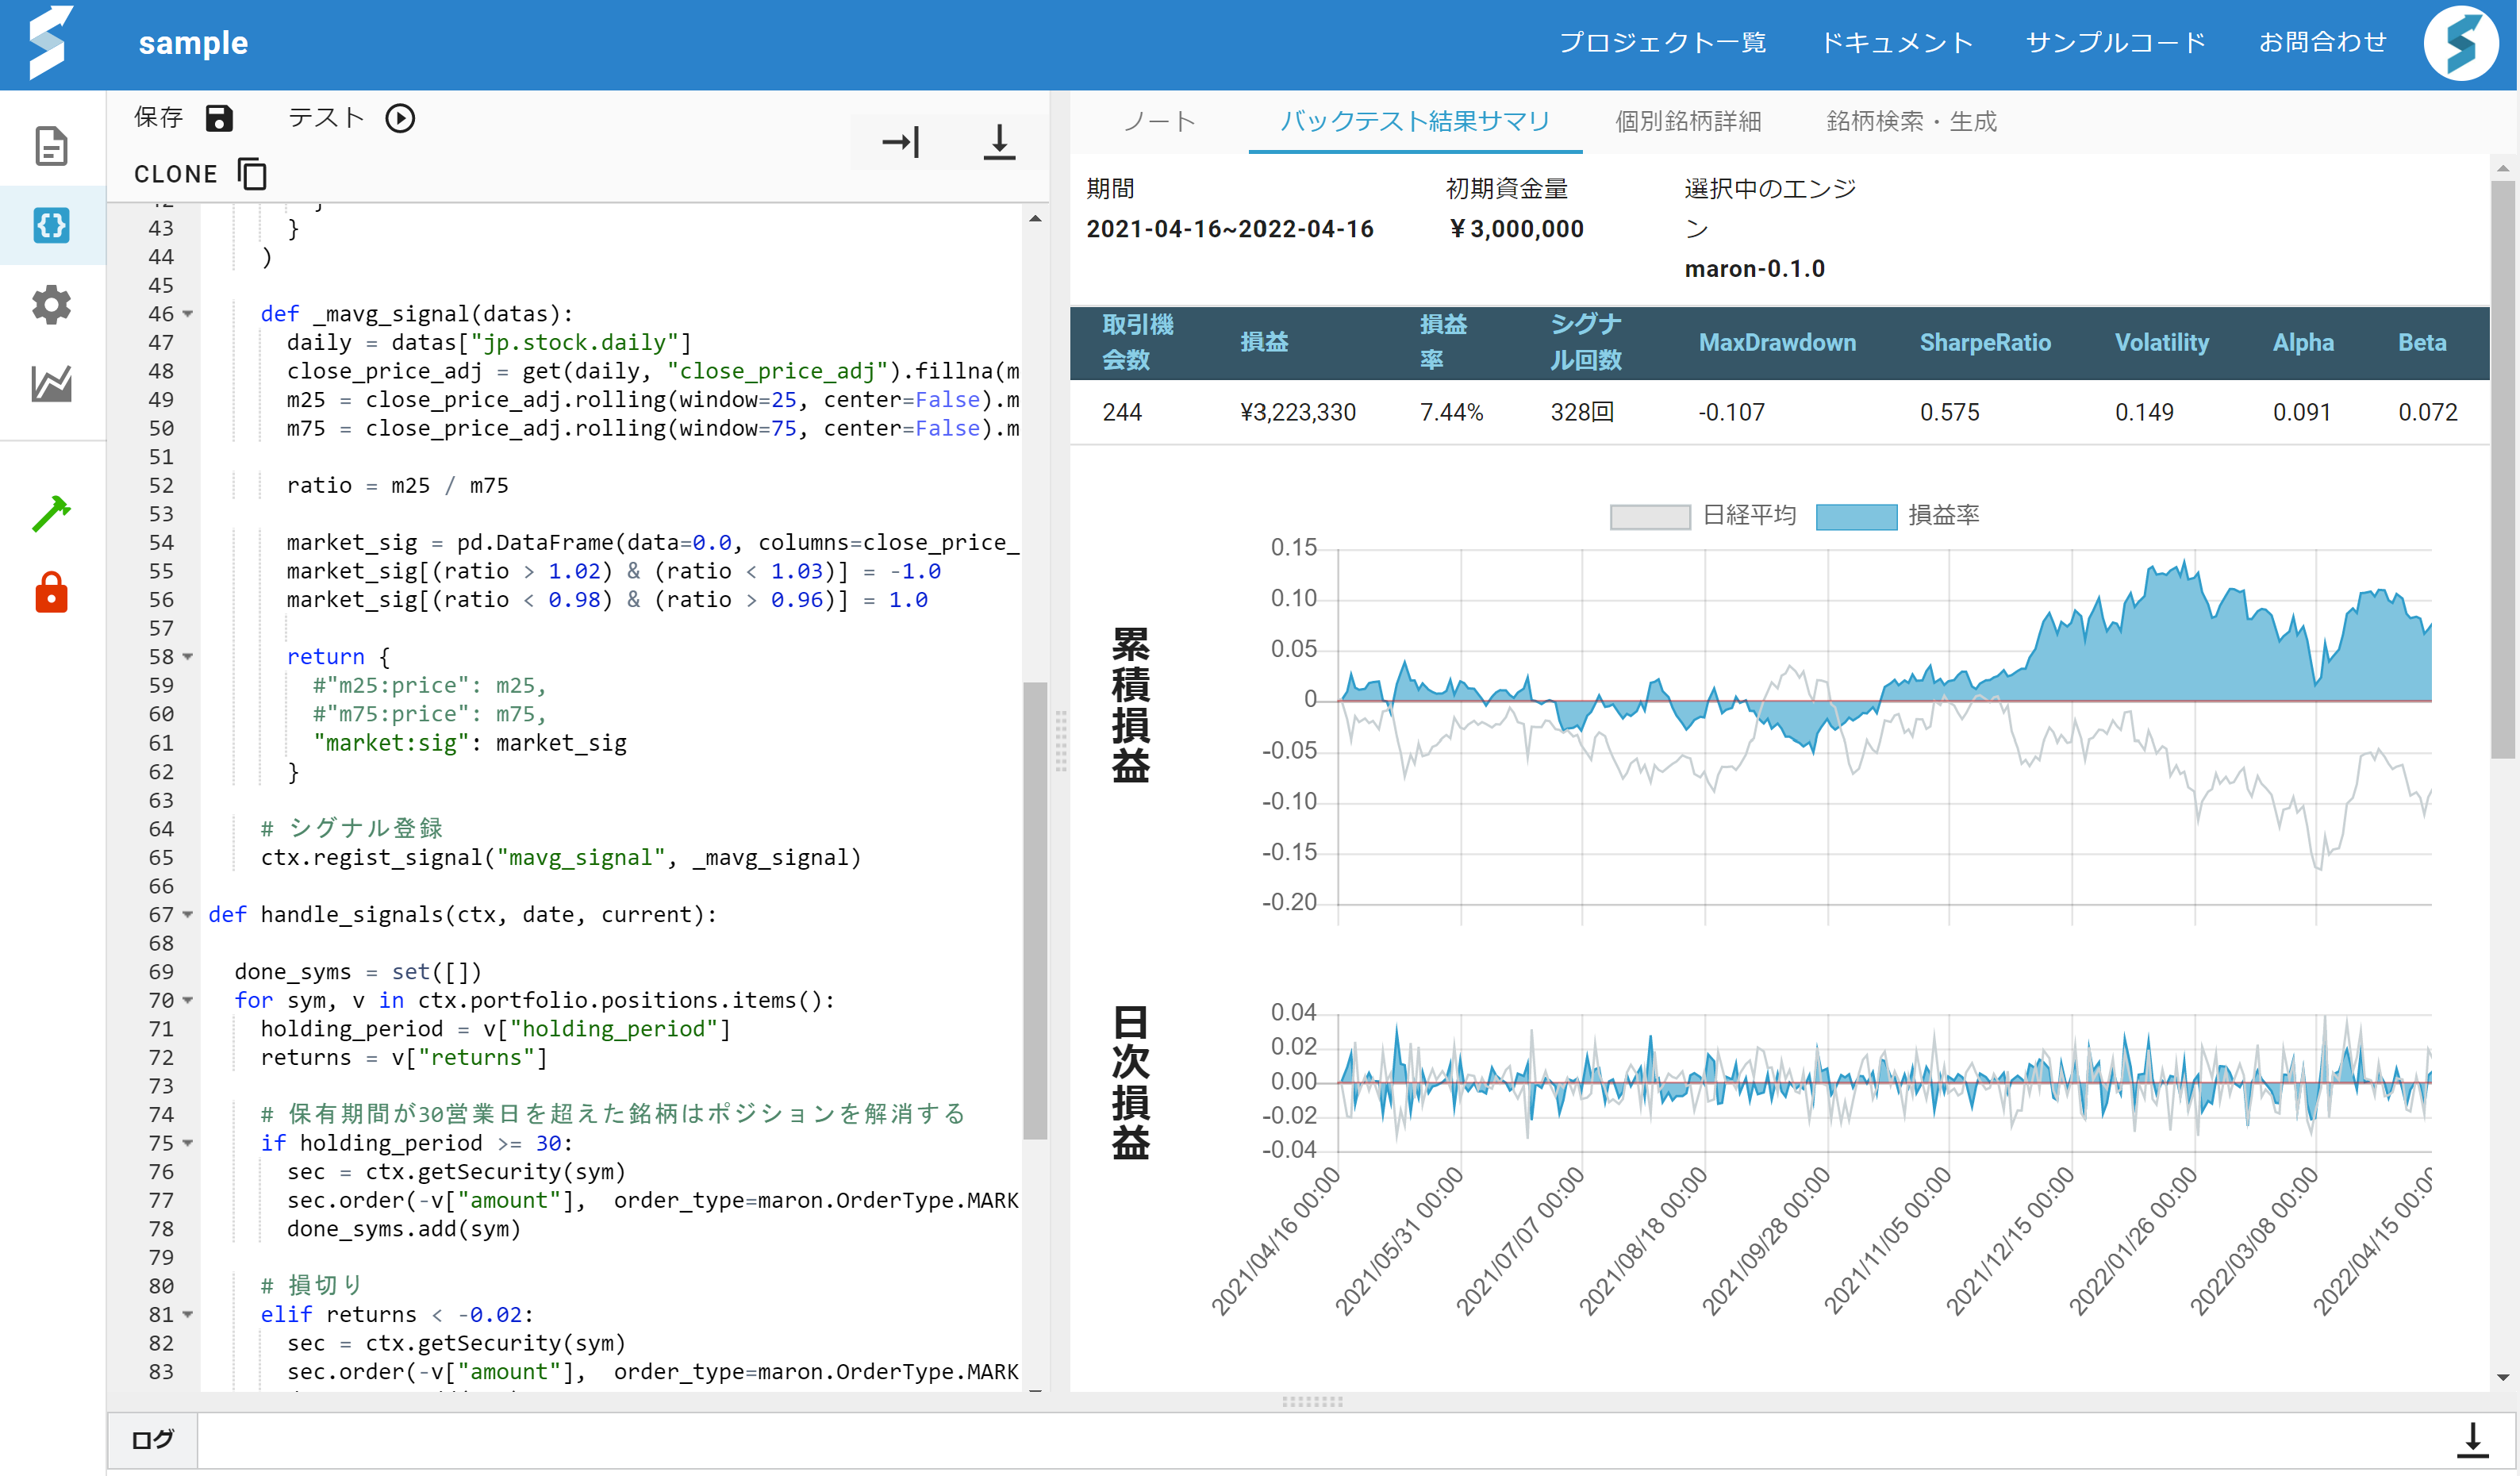Open the chart analysis sidebar icon
The height and width of the screenshot is (1476, 2520).
[51, 383]
